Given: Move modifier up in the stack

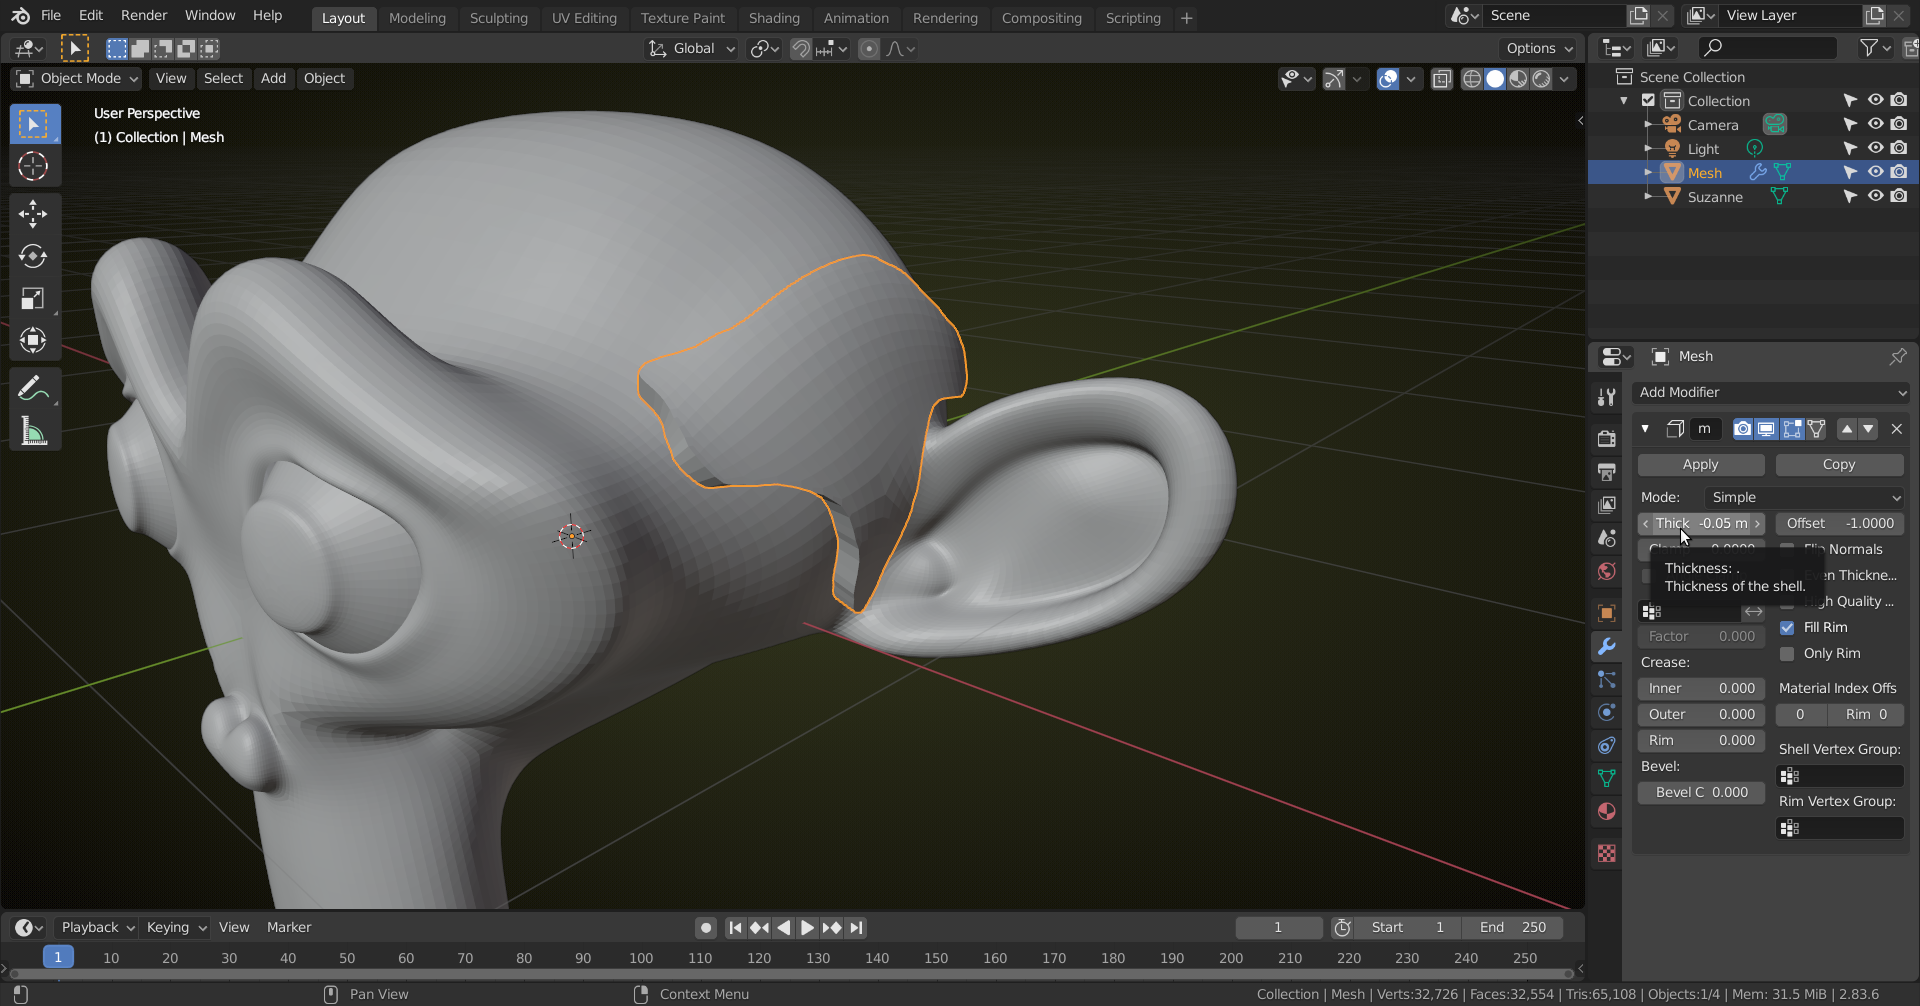Looking at the screenshot, I should coord(1847,429).
